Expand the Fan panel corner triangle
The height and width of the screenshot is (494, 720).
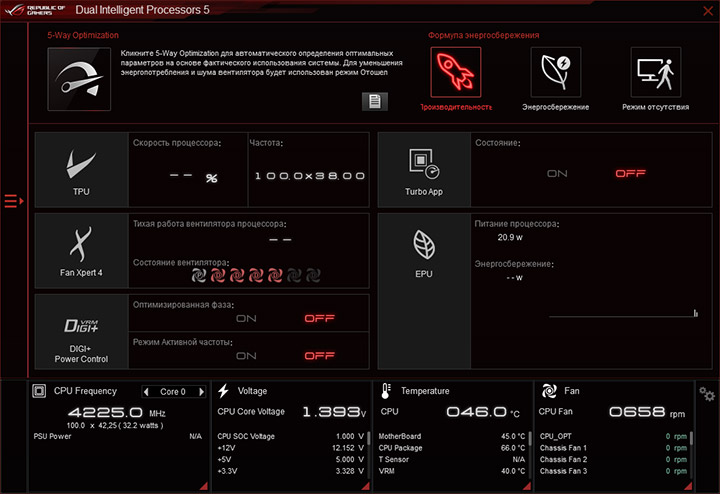pos(688,486)
